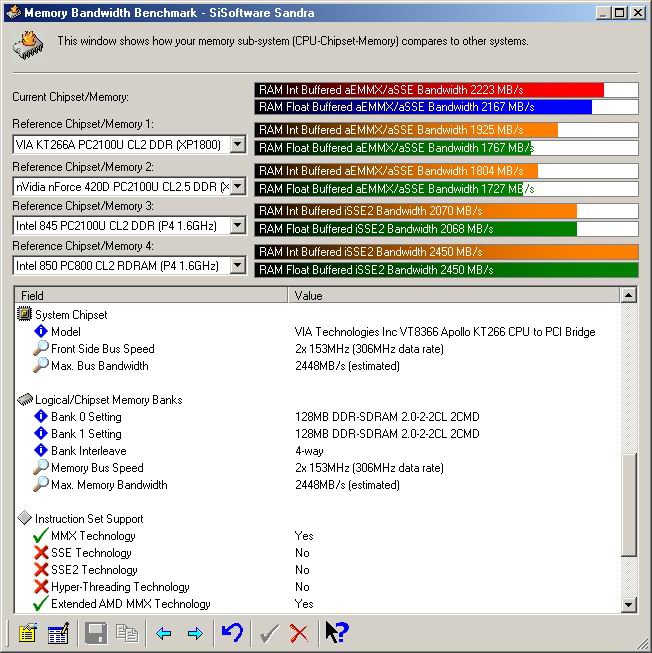Go back with the left arrow icon
Image resolution: width=652 pixels, height=653 pixels.
[x=164, y=633]
